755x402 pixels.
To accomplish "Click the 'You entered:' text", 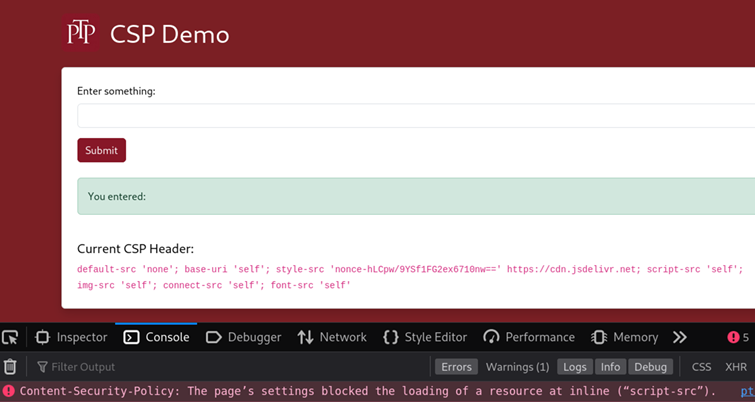I will [117, 196].
